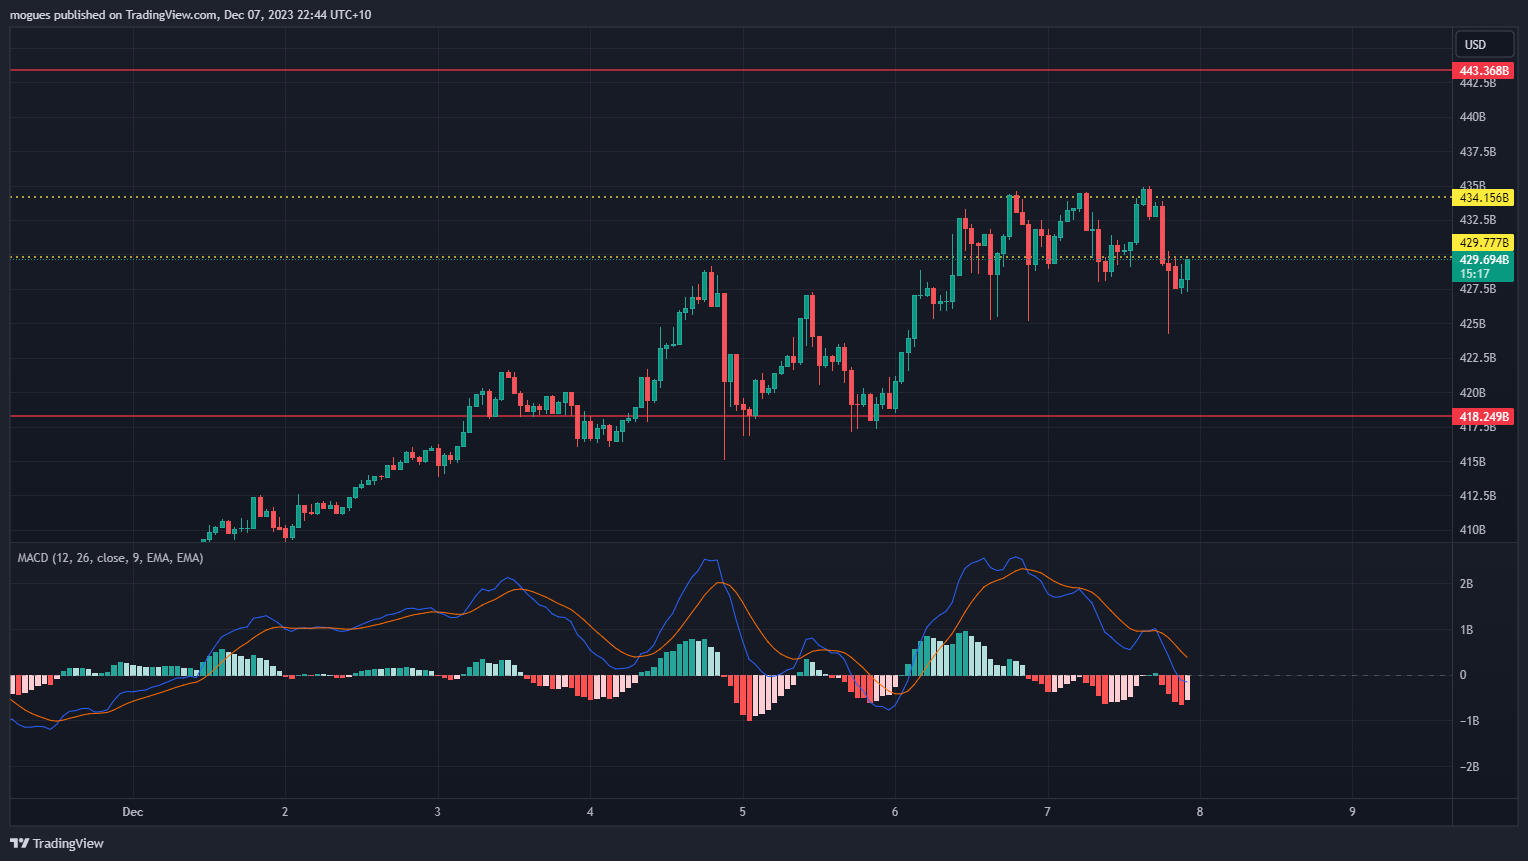
Task: Select the dotted yellow line at 434.156B
Action: click(730, 197)
